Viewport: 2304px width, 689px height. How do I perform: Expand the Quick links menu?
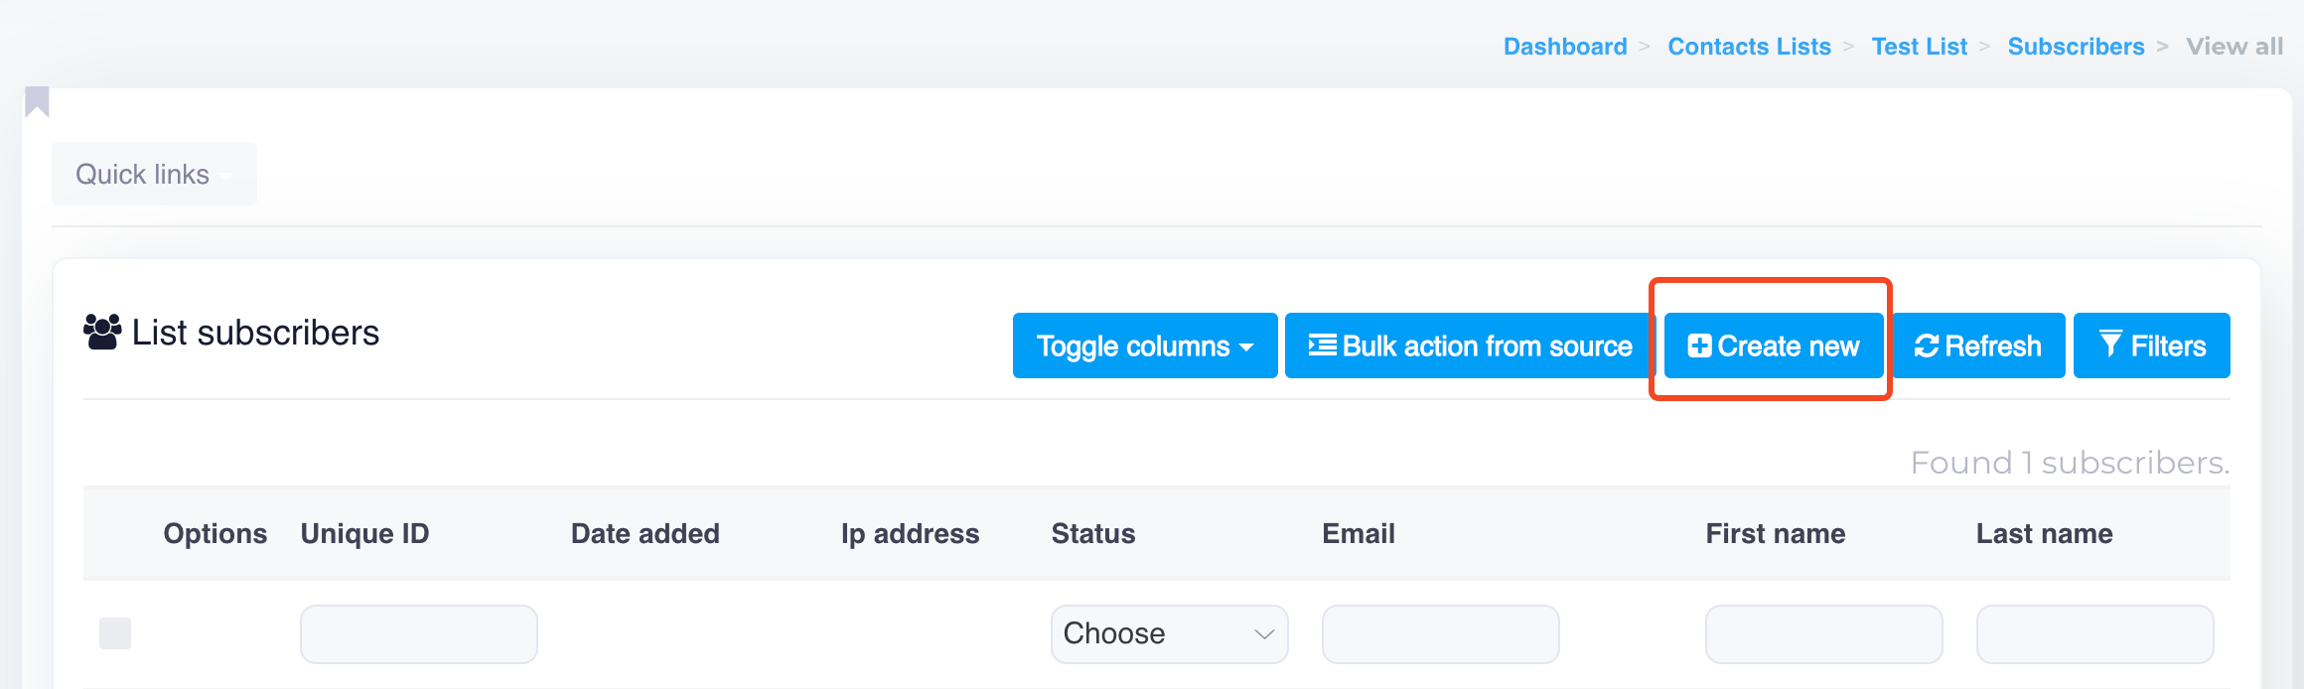(x=154, y=174)
